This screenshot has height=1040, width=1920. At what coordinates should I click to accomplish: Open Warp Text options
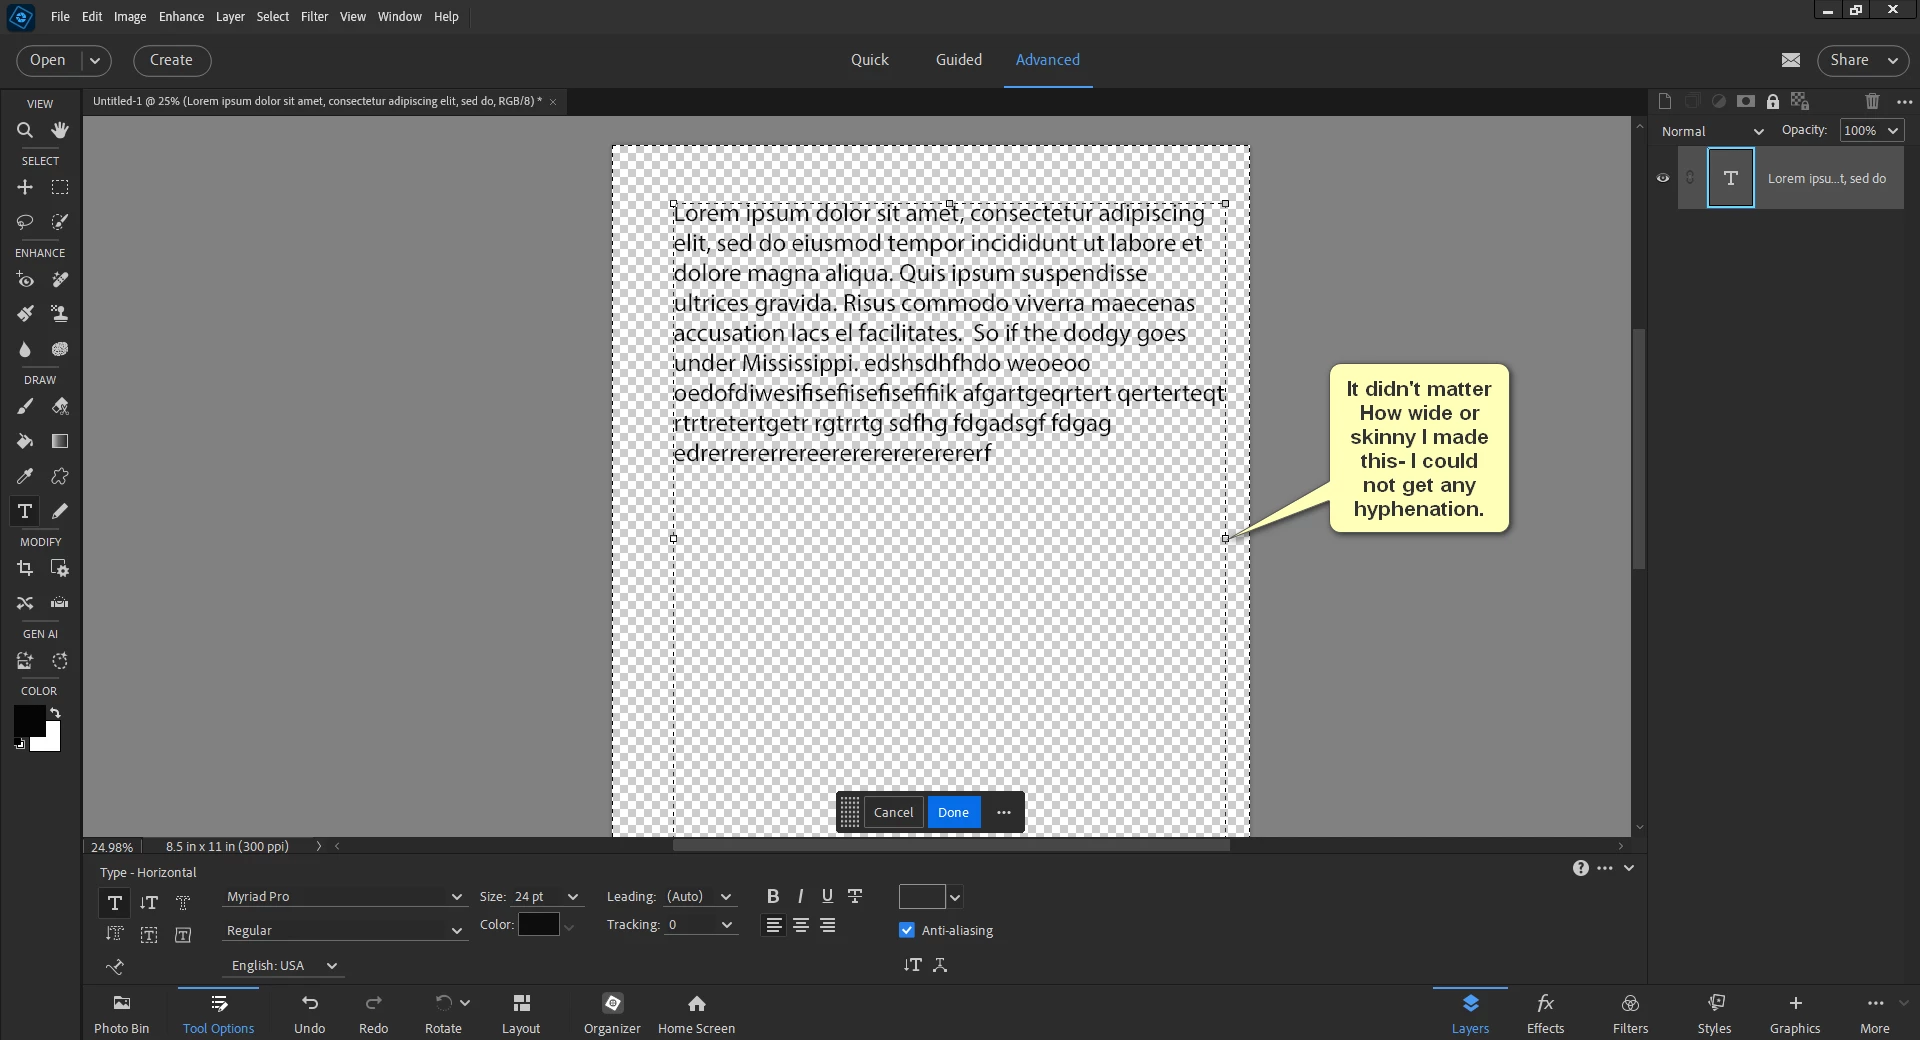click(x=940, y=965)
